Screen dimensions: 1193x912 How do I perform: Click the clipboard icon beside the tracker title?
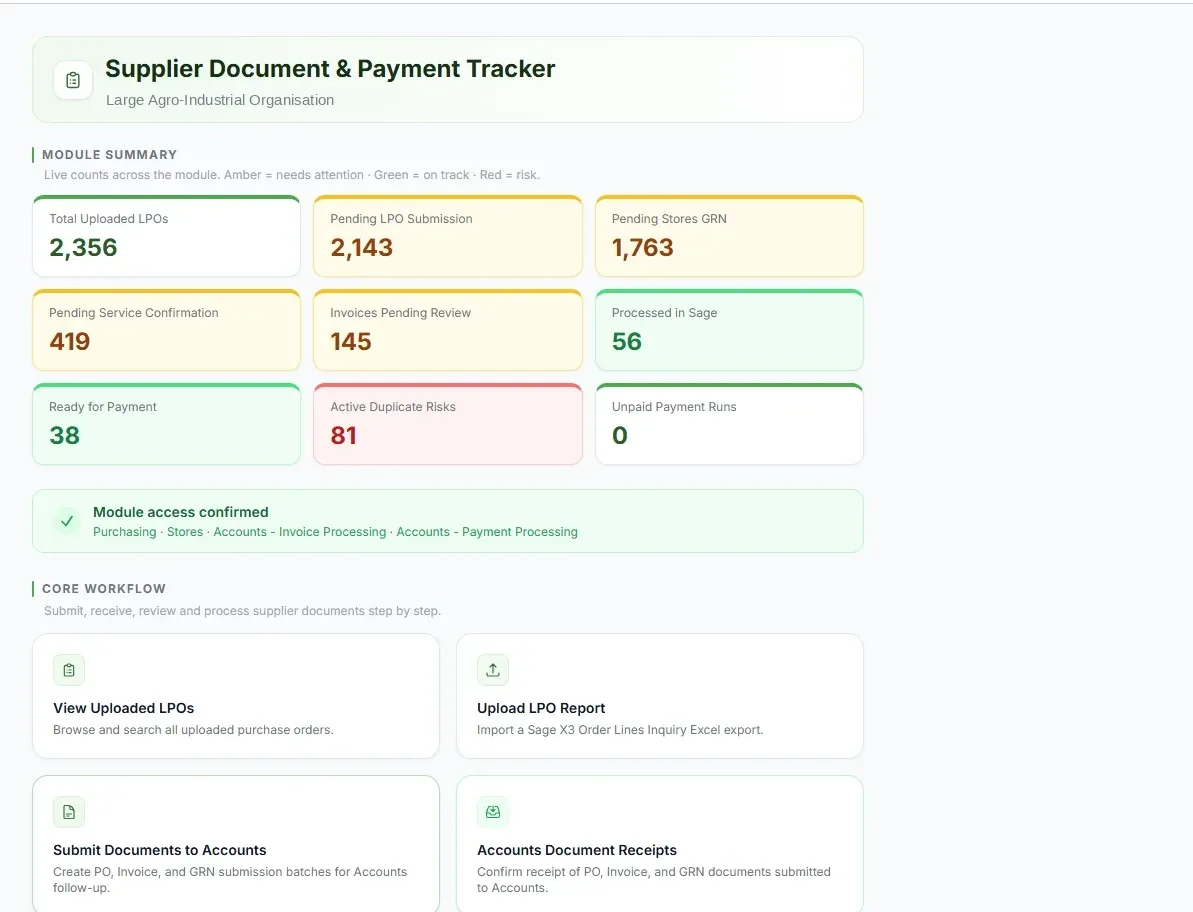[73, 80]
